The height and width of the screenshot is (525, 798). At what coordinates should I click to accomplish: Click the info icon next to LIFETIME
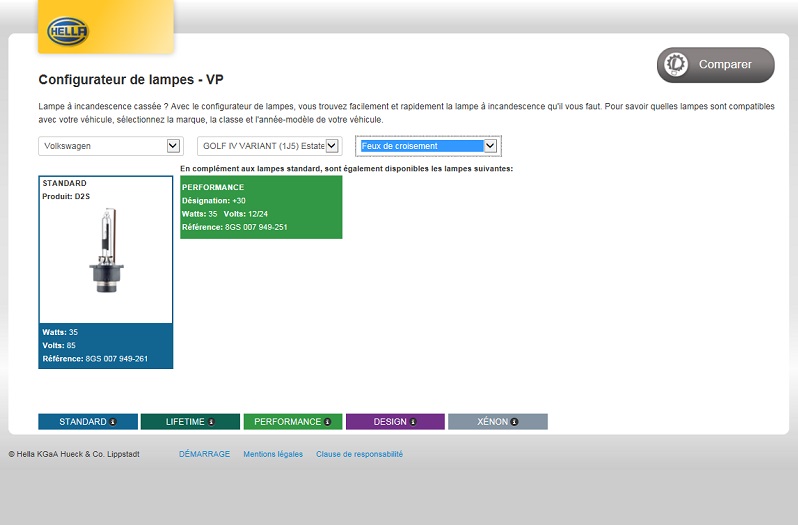pyautogui.click(x=211, y=422)
